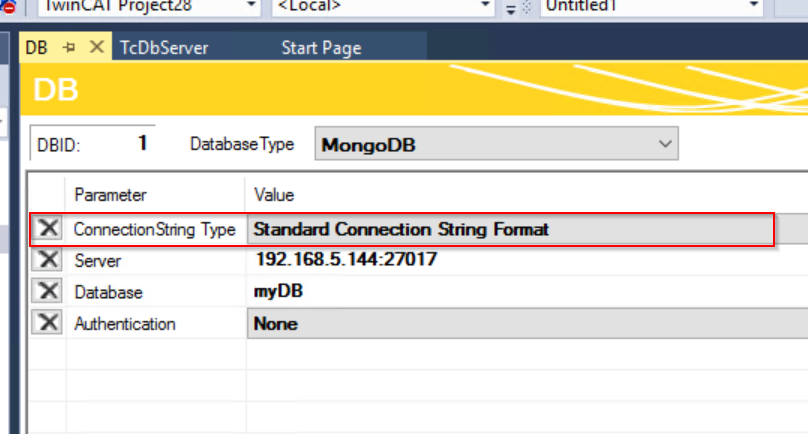Click the Parameter column header

[110, 195]
